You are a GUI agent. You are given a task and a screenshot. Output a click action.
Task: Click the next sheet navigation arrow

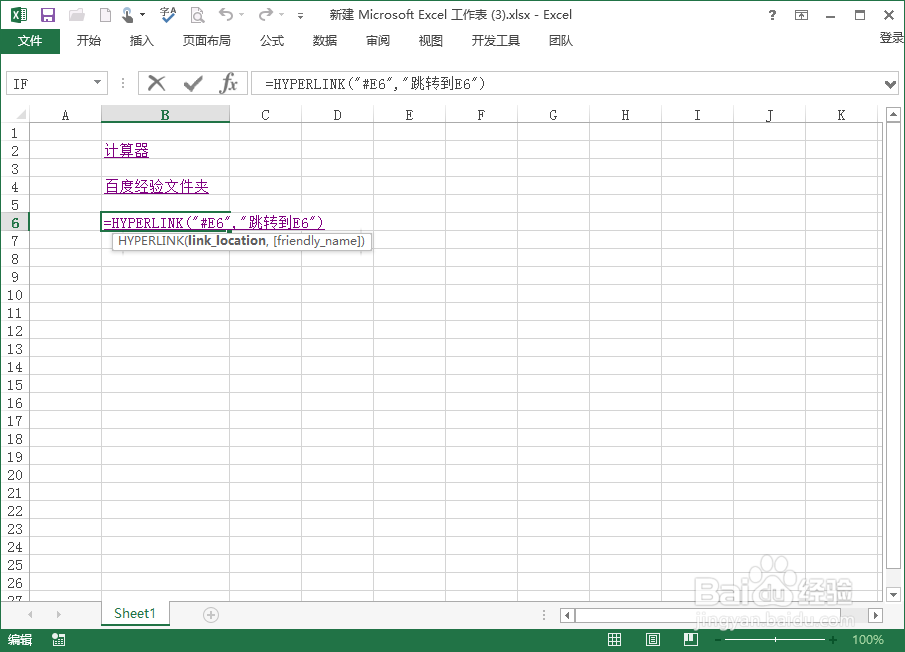click(58, 615)
